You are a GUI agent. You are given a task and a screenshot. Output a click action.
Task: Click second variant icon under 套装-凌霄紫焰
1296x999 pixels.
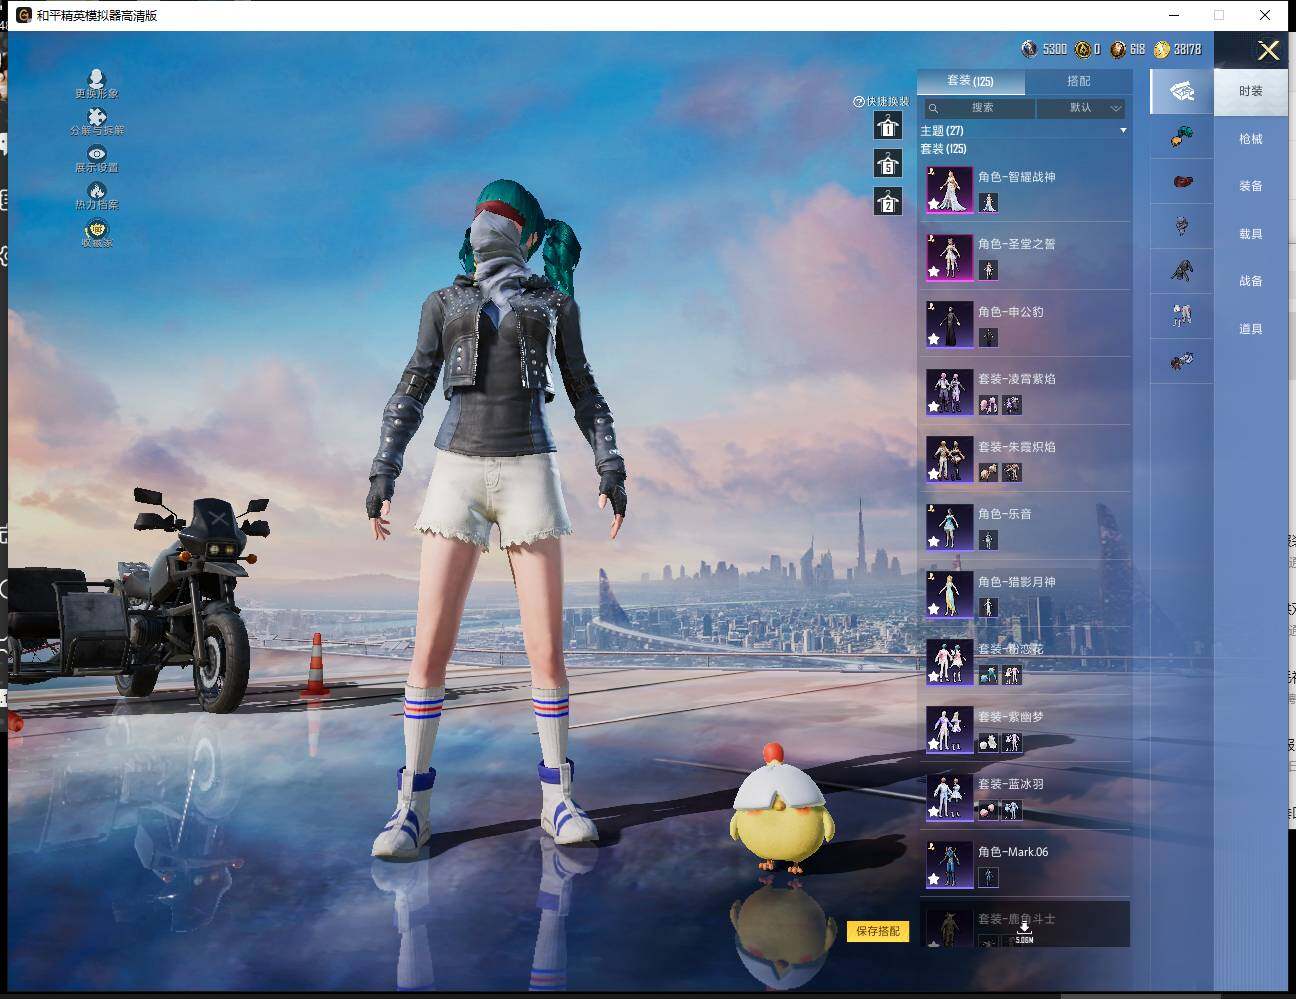click(1012, 405)
